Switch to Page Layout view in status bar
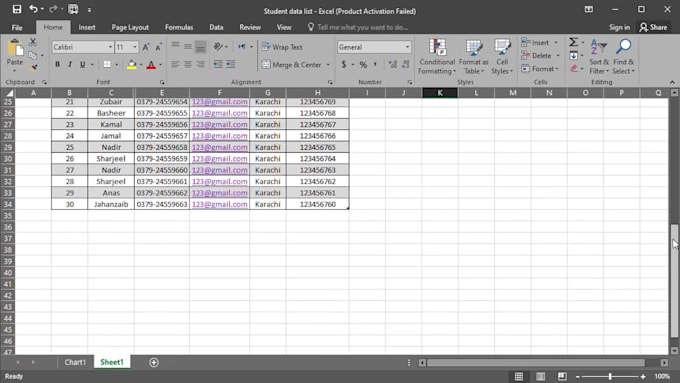The width and height of the screenshot is (680, 383). [540, 376]
